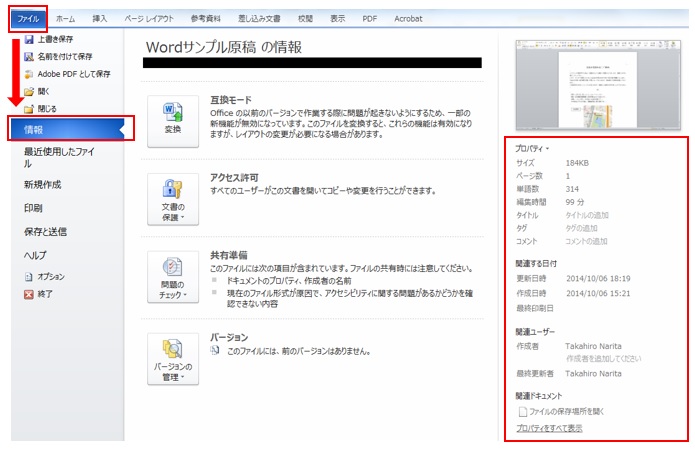This screenshot has height=450, width=695.
Task: Click the Wordサンプル原稿 の情報 title
Action: [224, 47]
